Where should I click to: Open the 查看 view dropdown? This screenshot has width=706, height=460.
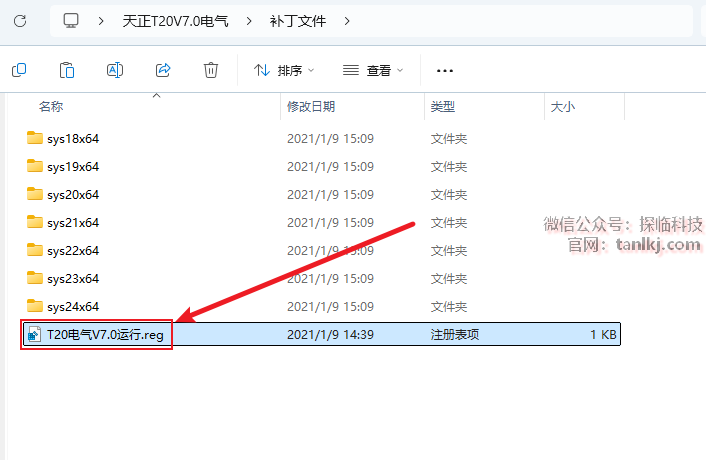tap(373, 71)
